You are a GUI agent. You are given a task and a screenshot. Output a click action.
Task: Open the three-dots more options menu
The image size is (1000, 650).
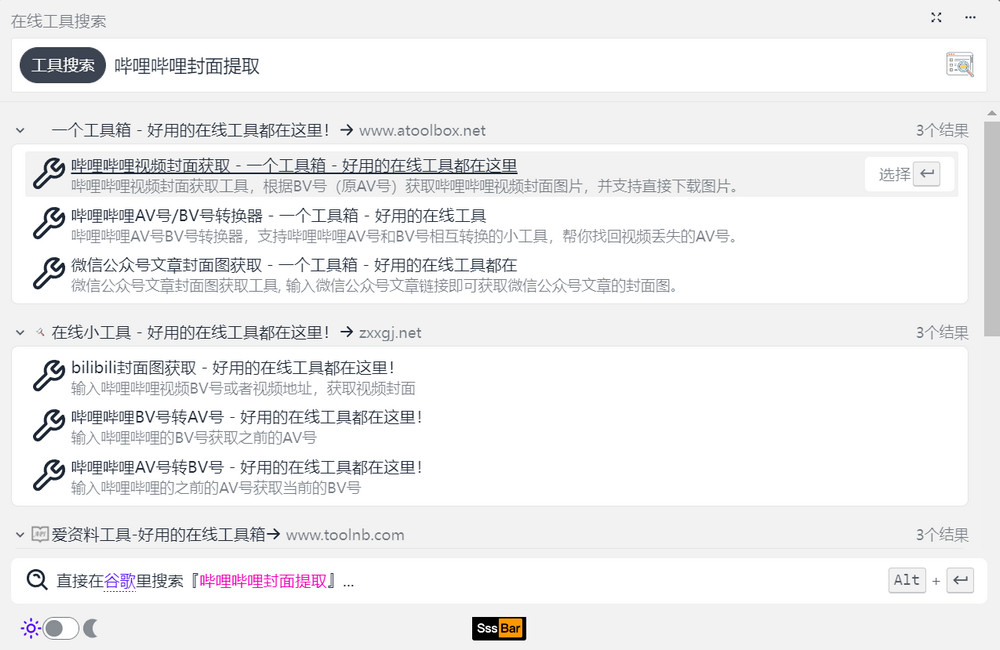970,17
